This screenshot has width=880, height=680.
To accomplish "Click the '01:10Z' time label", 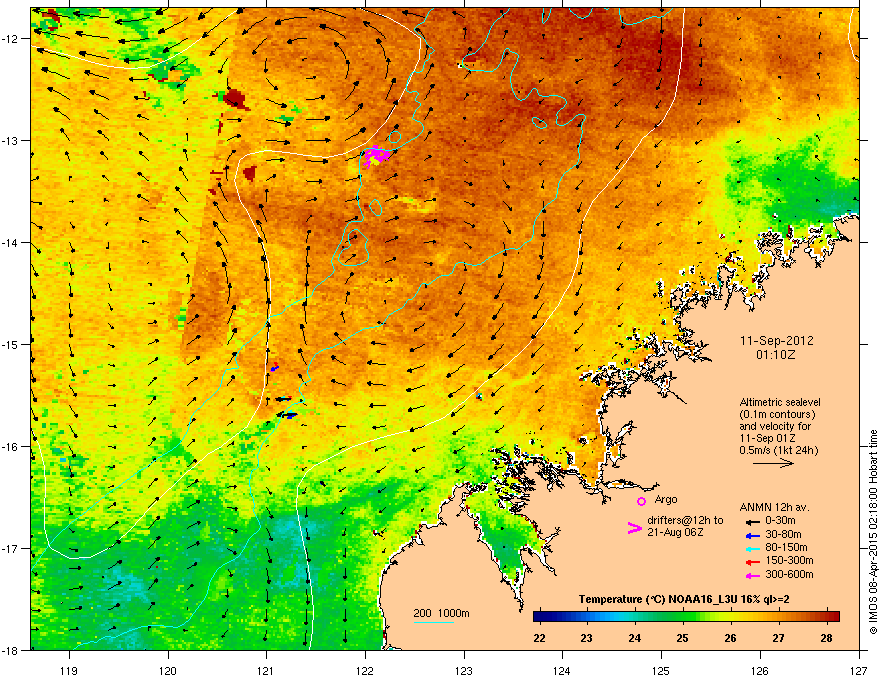I will [776, 355].
